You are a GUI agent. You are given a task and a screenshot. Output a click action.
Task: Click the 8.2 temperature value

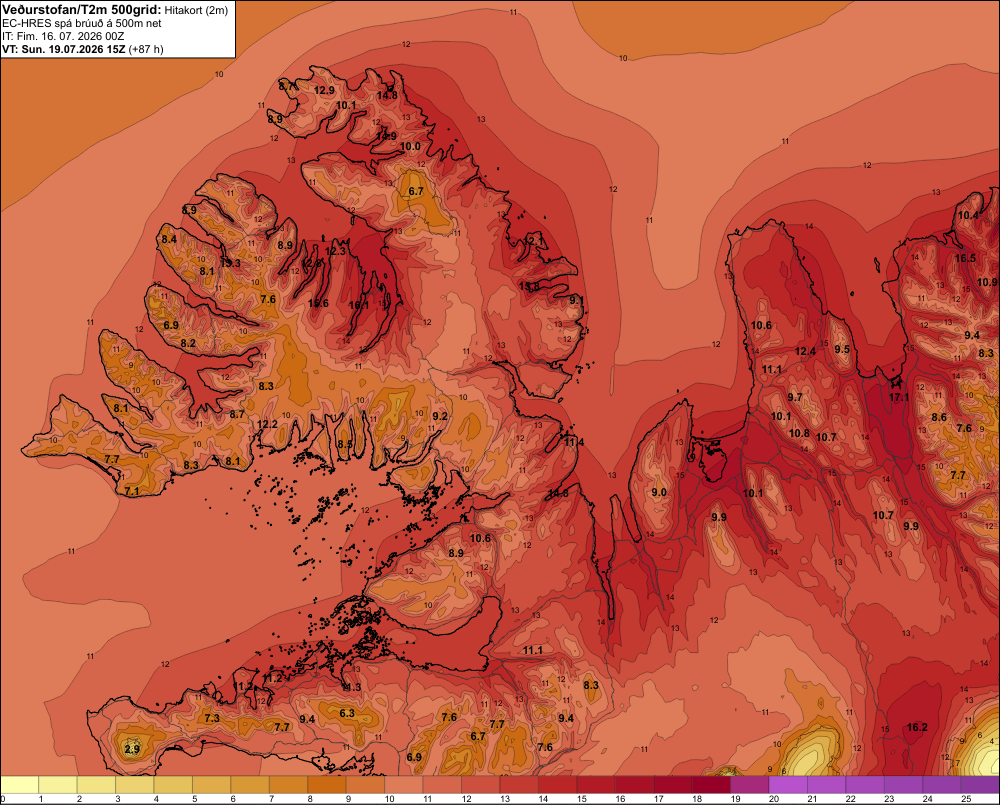tap(188, 343)
